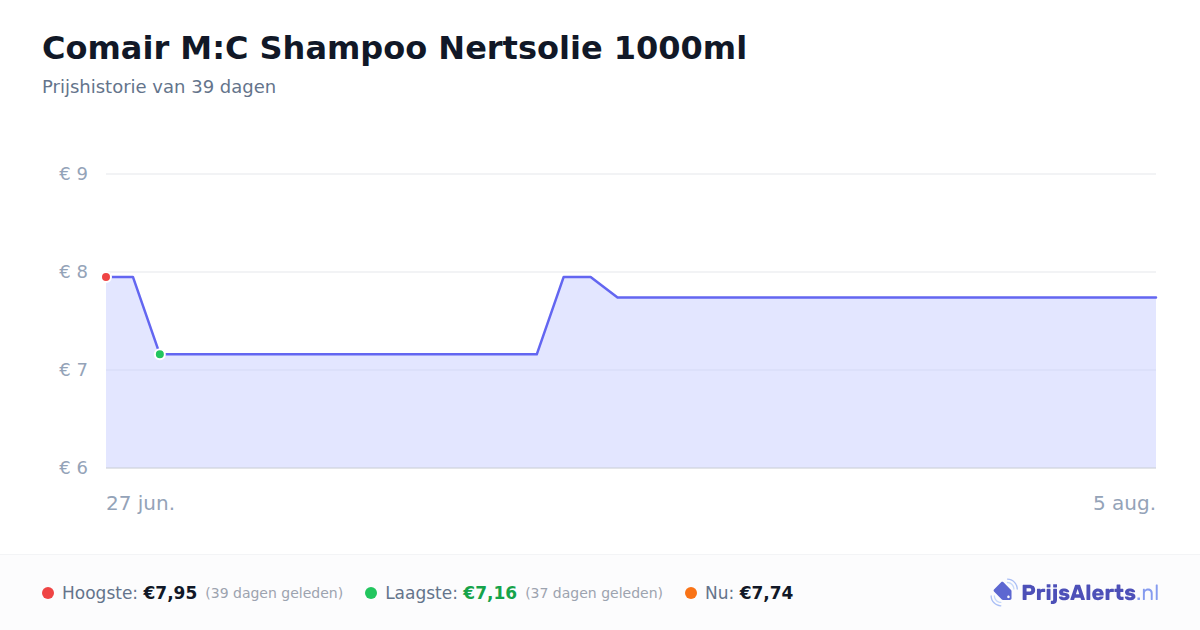Click the 5 aug. end date label
Viewport: 1200px width, 630px height.
(x=1124, y=503)
